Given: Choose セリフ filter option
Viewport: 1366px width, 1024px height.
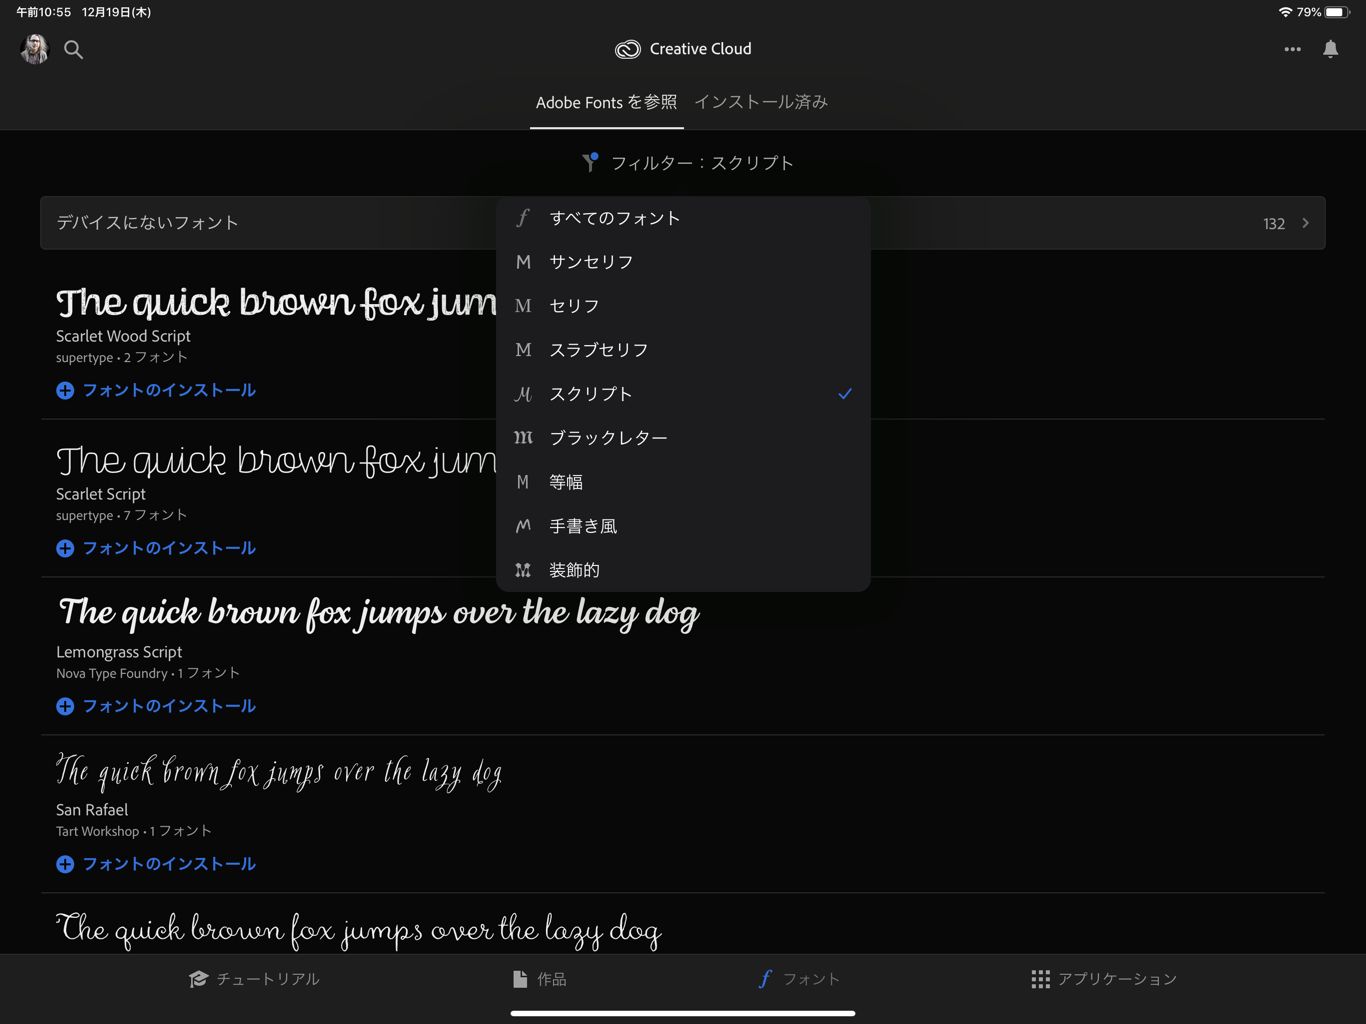Looking at the screenshot, I should click(683, 306).
